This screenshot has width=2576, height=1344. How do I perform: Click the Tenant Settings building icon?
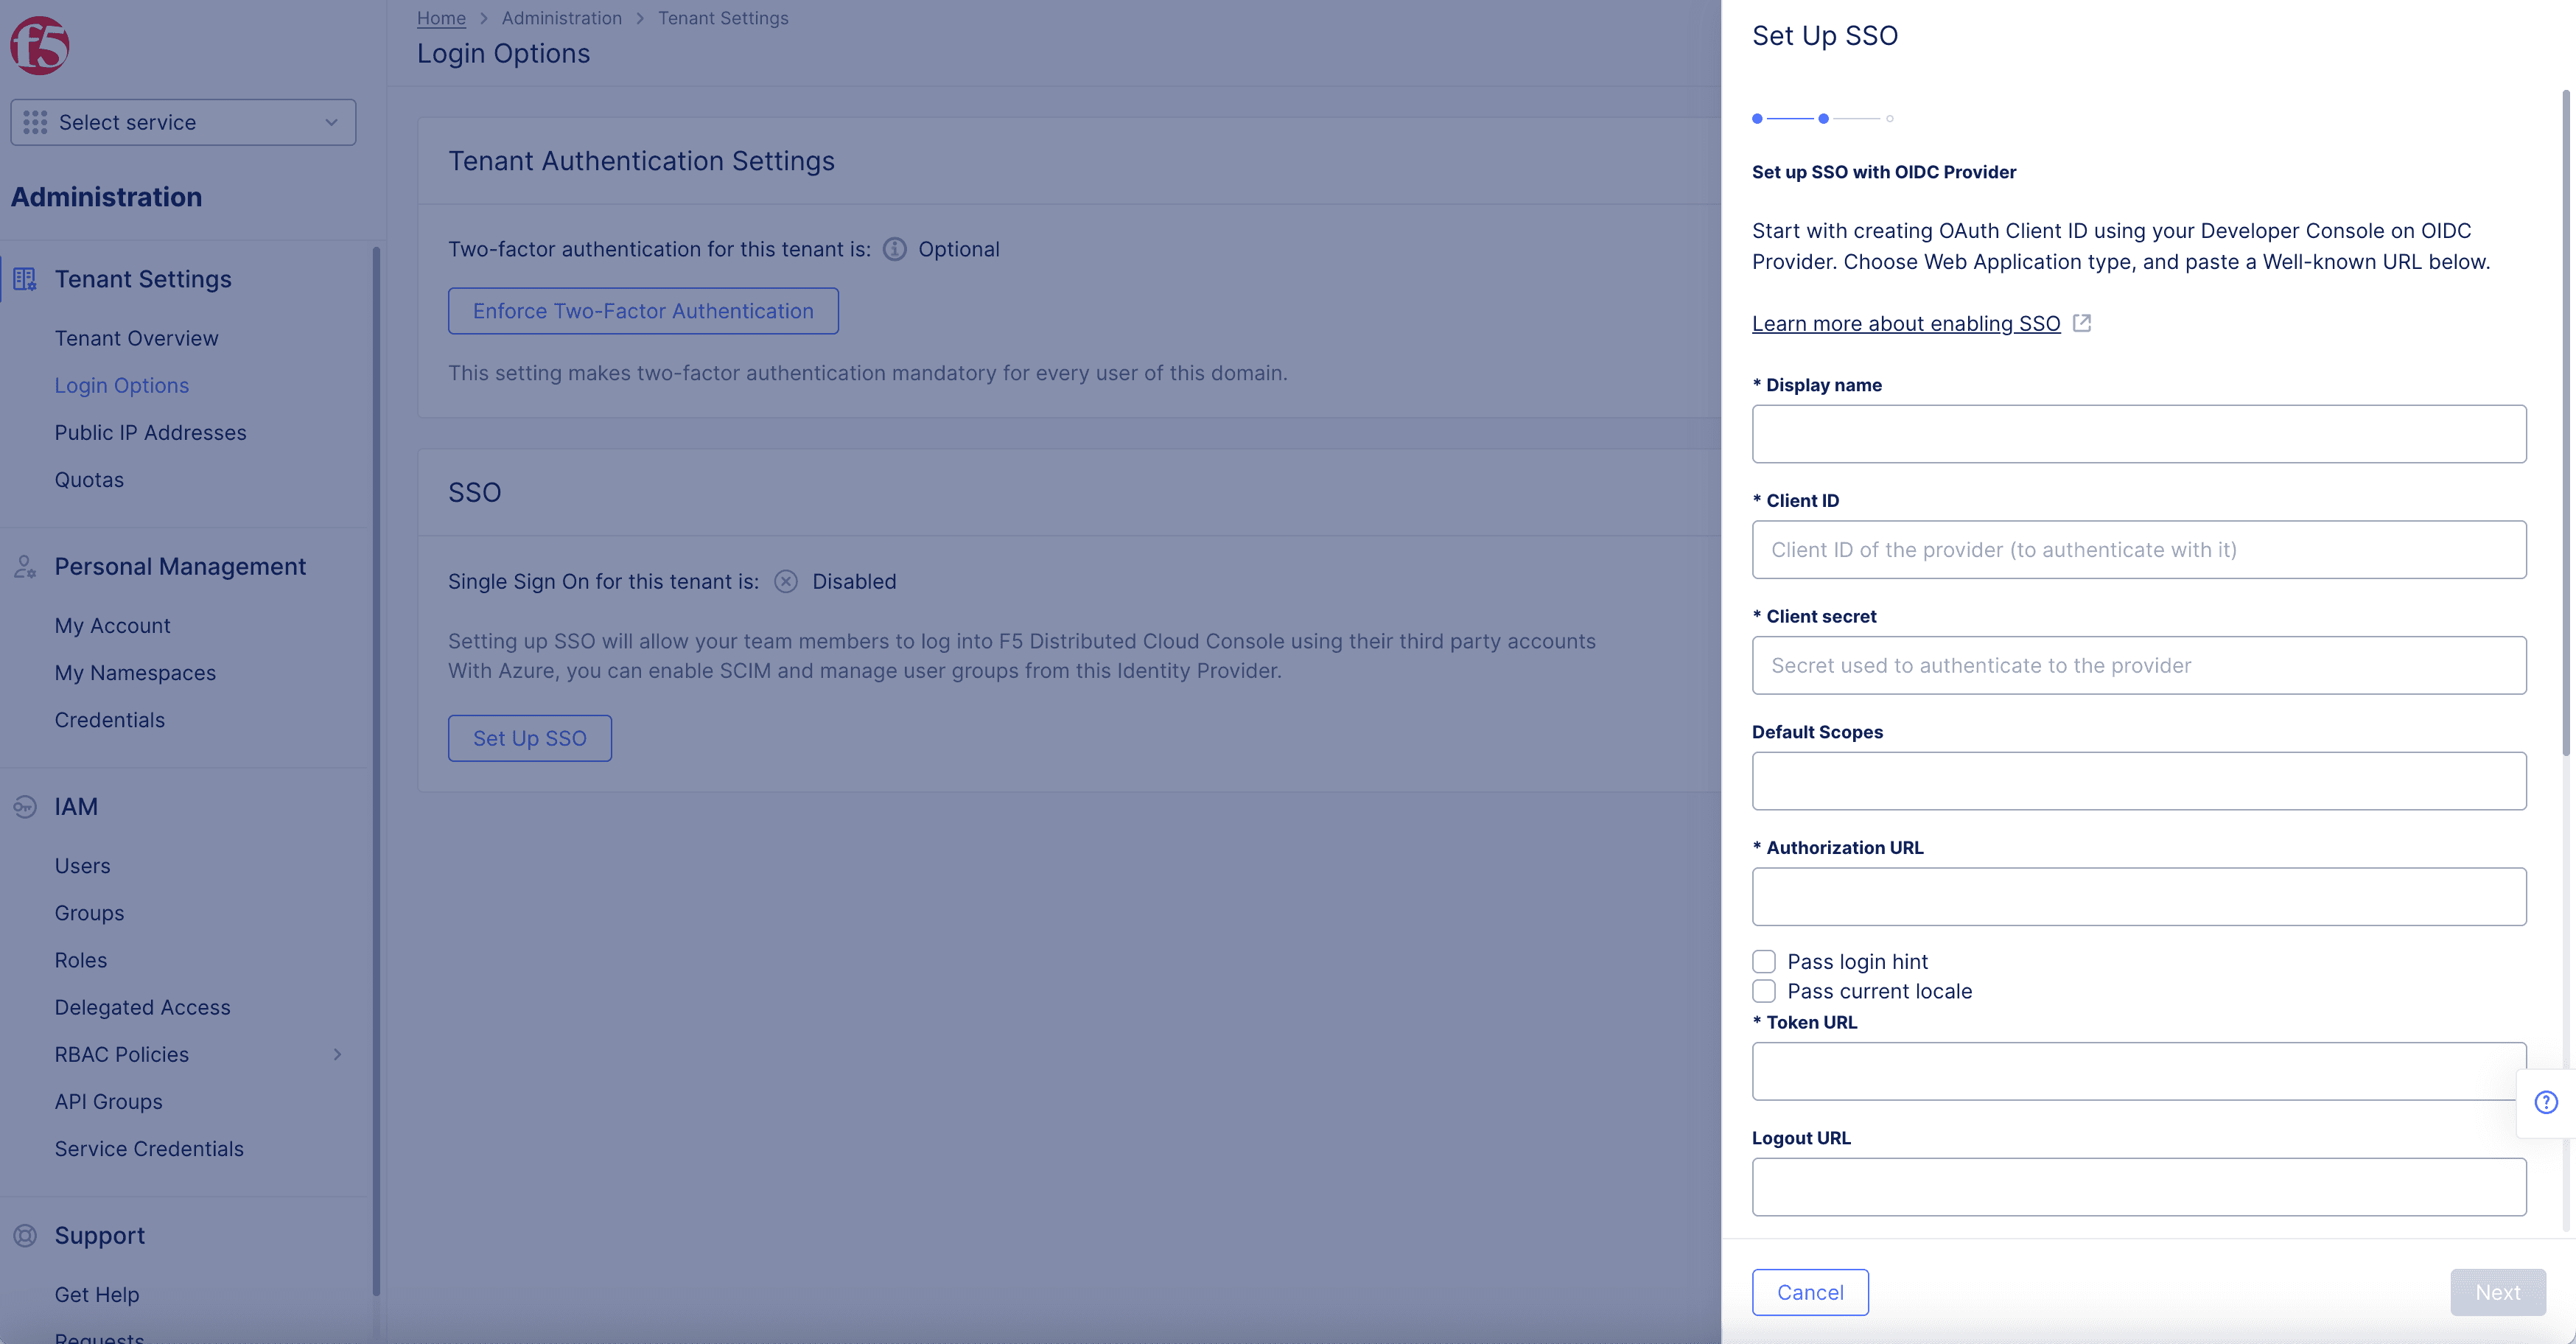pos(25,279)
